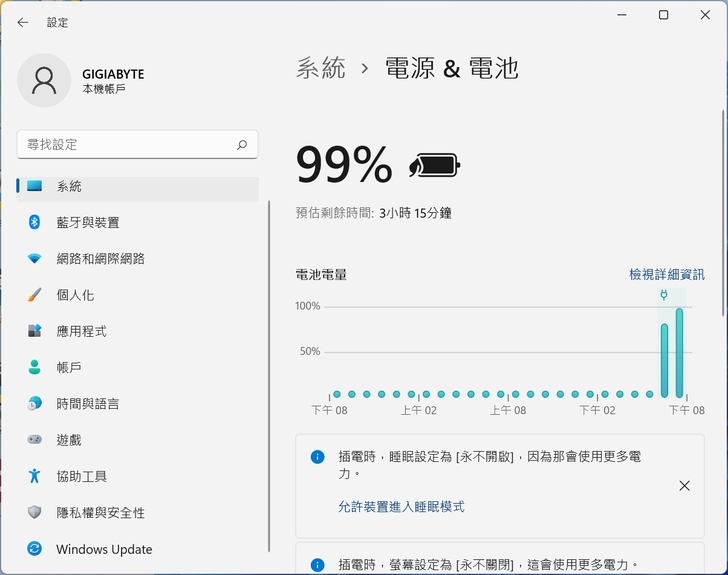728x575 pixels.
Task: Click the 協助工具 accessibility icon
Action: 35,476
